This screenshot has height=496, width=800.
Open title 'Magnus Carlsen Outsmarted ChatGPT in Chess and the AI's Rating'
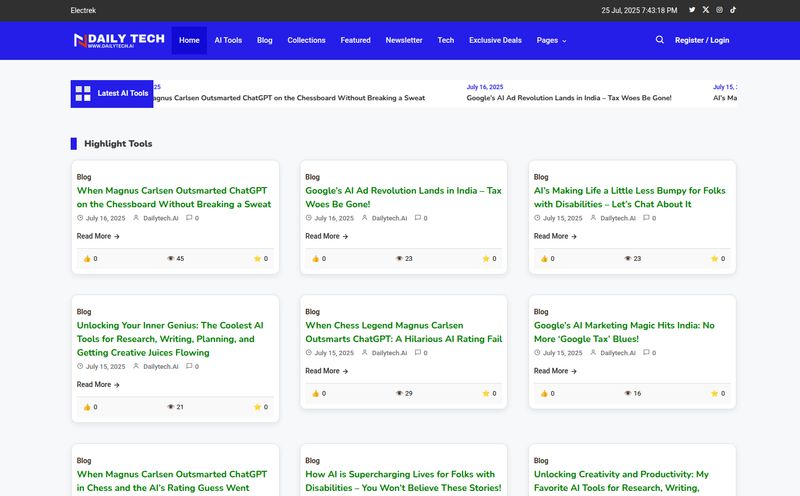tap(172, 481)
